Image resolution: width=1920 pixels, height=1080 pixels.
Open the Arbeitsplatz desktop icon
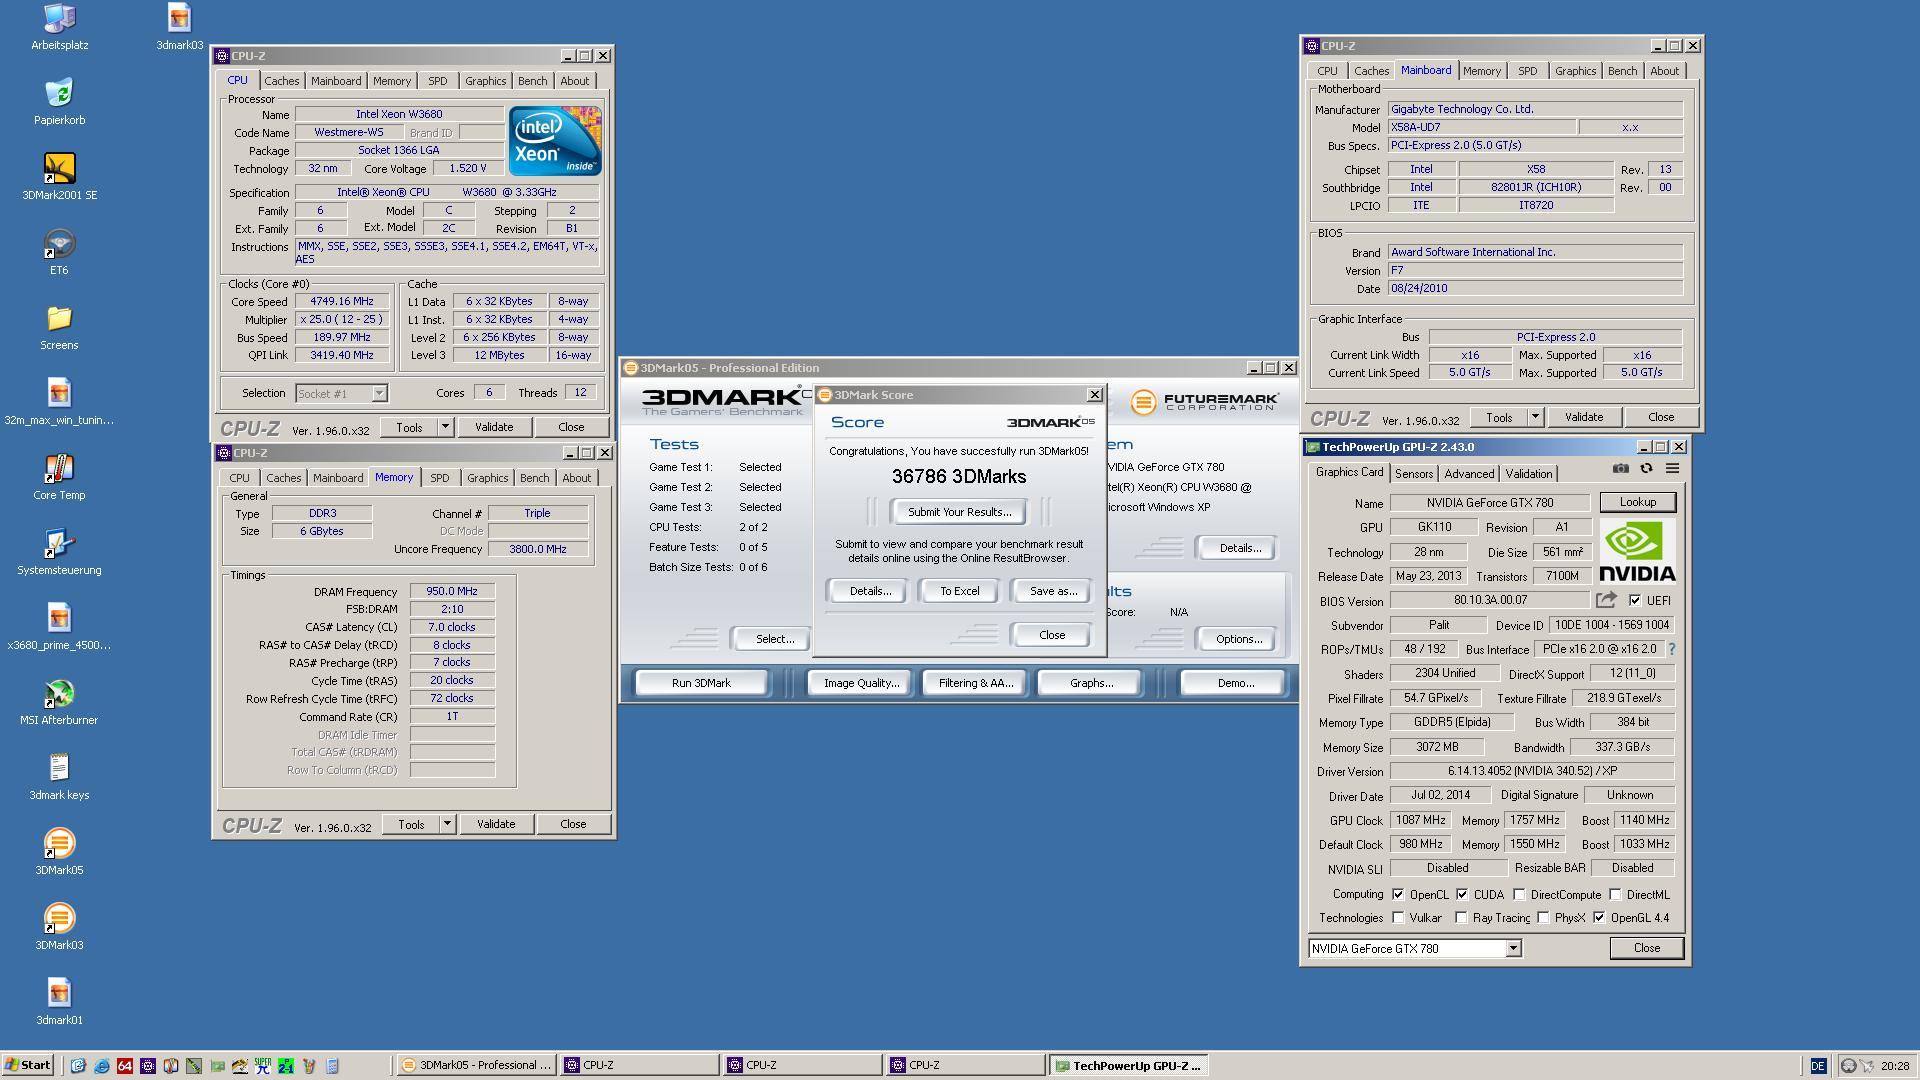coord(59,27)
